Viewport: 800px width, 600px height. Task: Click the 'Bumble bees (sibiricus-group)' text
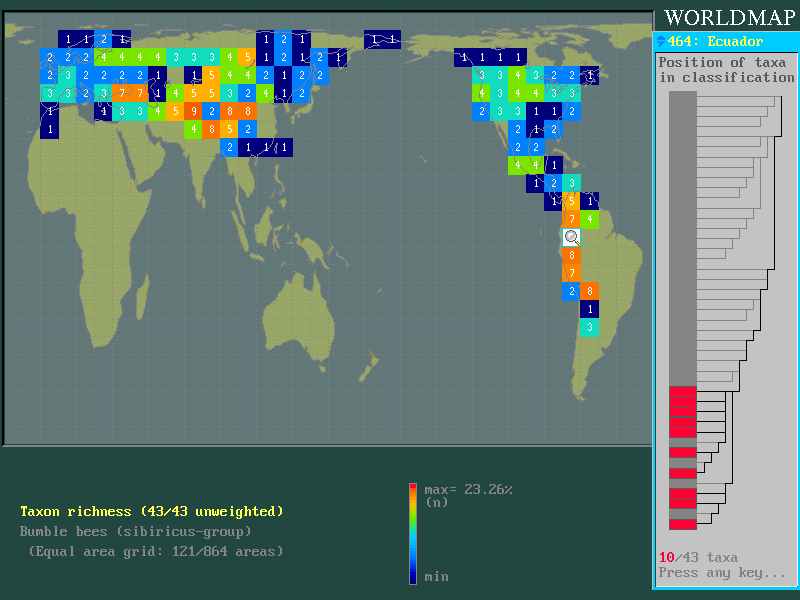click(x=136, y=532)
